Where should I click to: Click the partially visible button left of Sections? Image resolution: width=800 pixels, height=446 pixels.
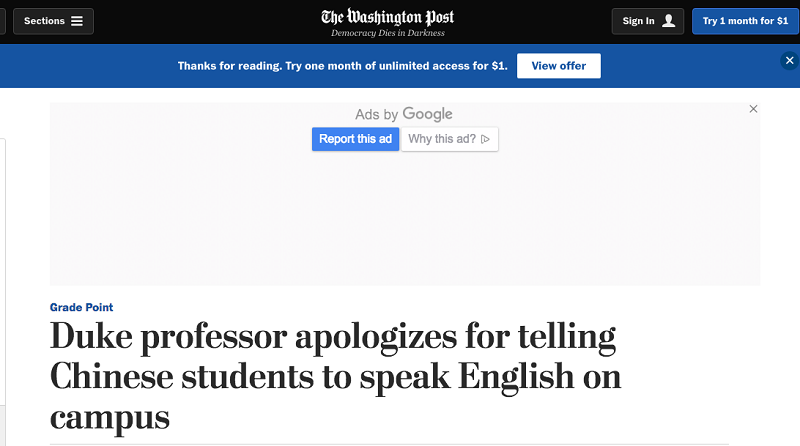[x=2, y=21]
